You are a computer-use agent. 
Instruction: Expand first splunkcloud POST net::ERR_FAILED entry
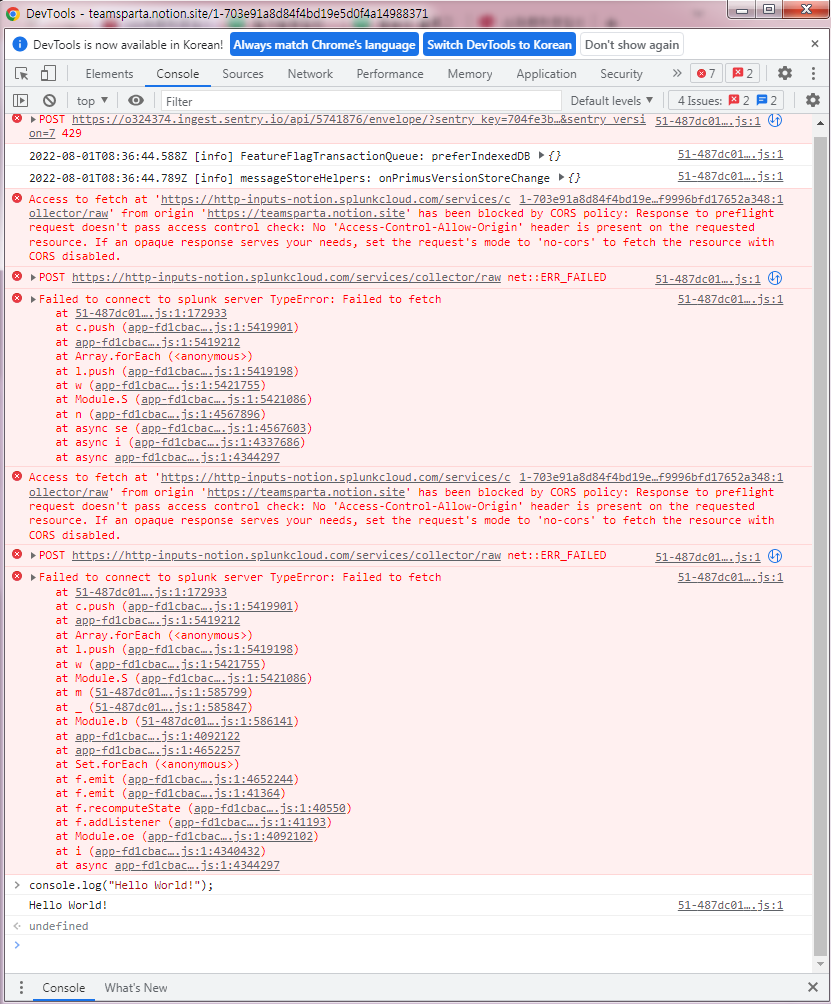point(33,277)
